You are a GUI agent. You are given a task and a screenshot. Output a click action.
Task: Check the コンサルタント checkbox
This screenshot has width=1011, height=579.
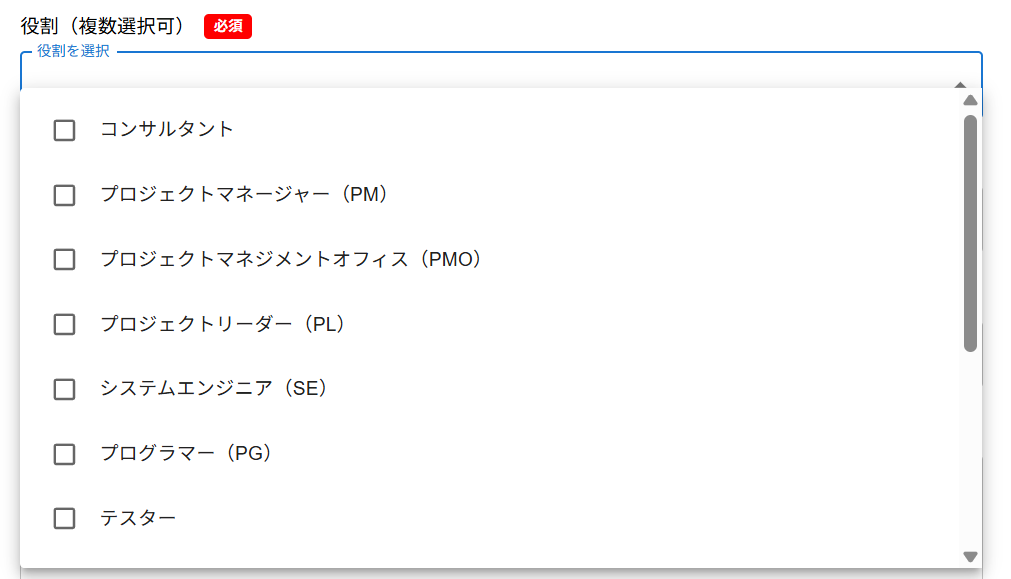click(64, 130)
